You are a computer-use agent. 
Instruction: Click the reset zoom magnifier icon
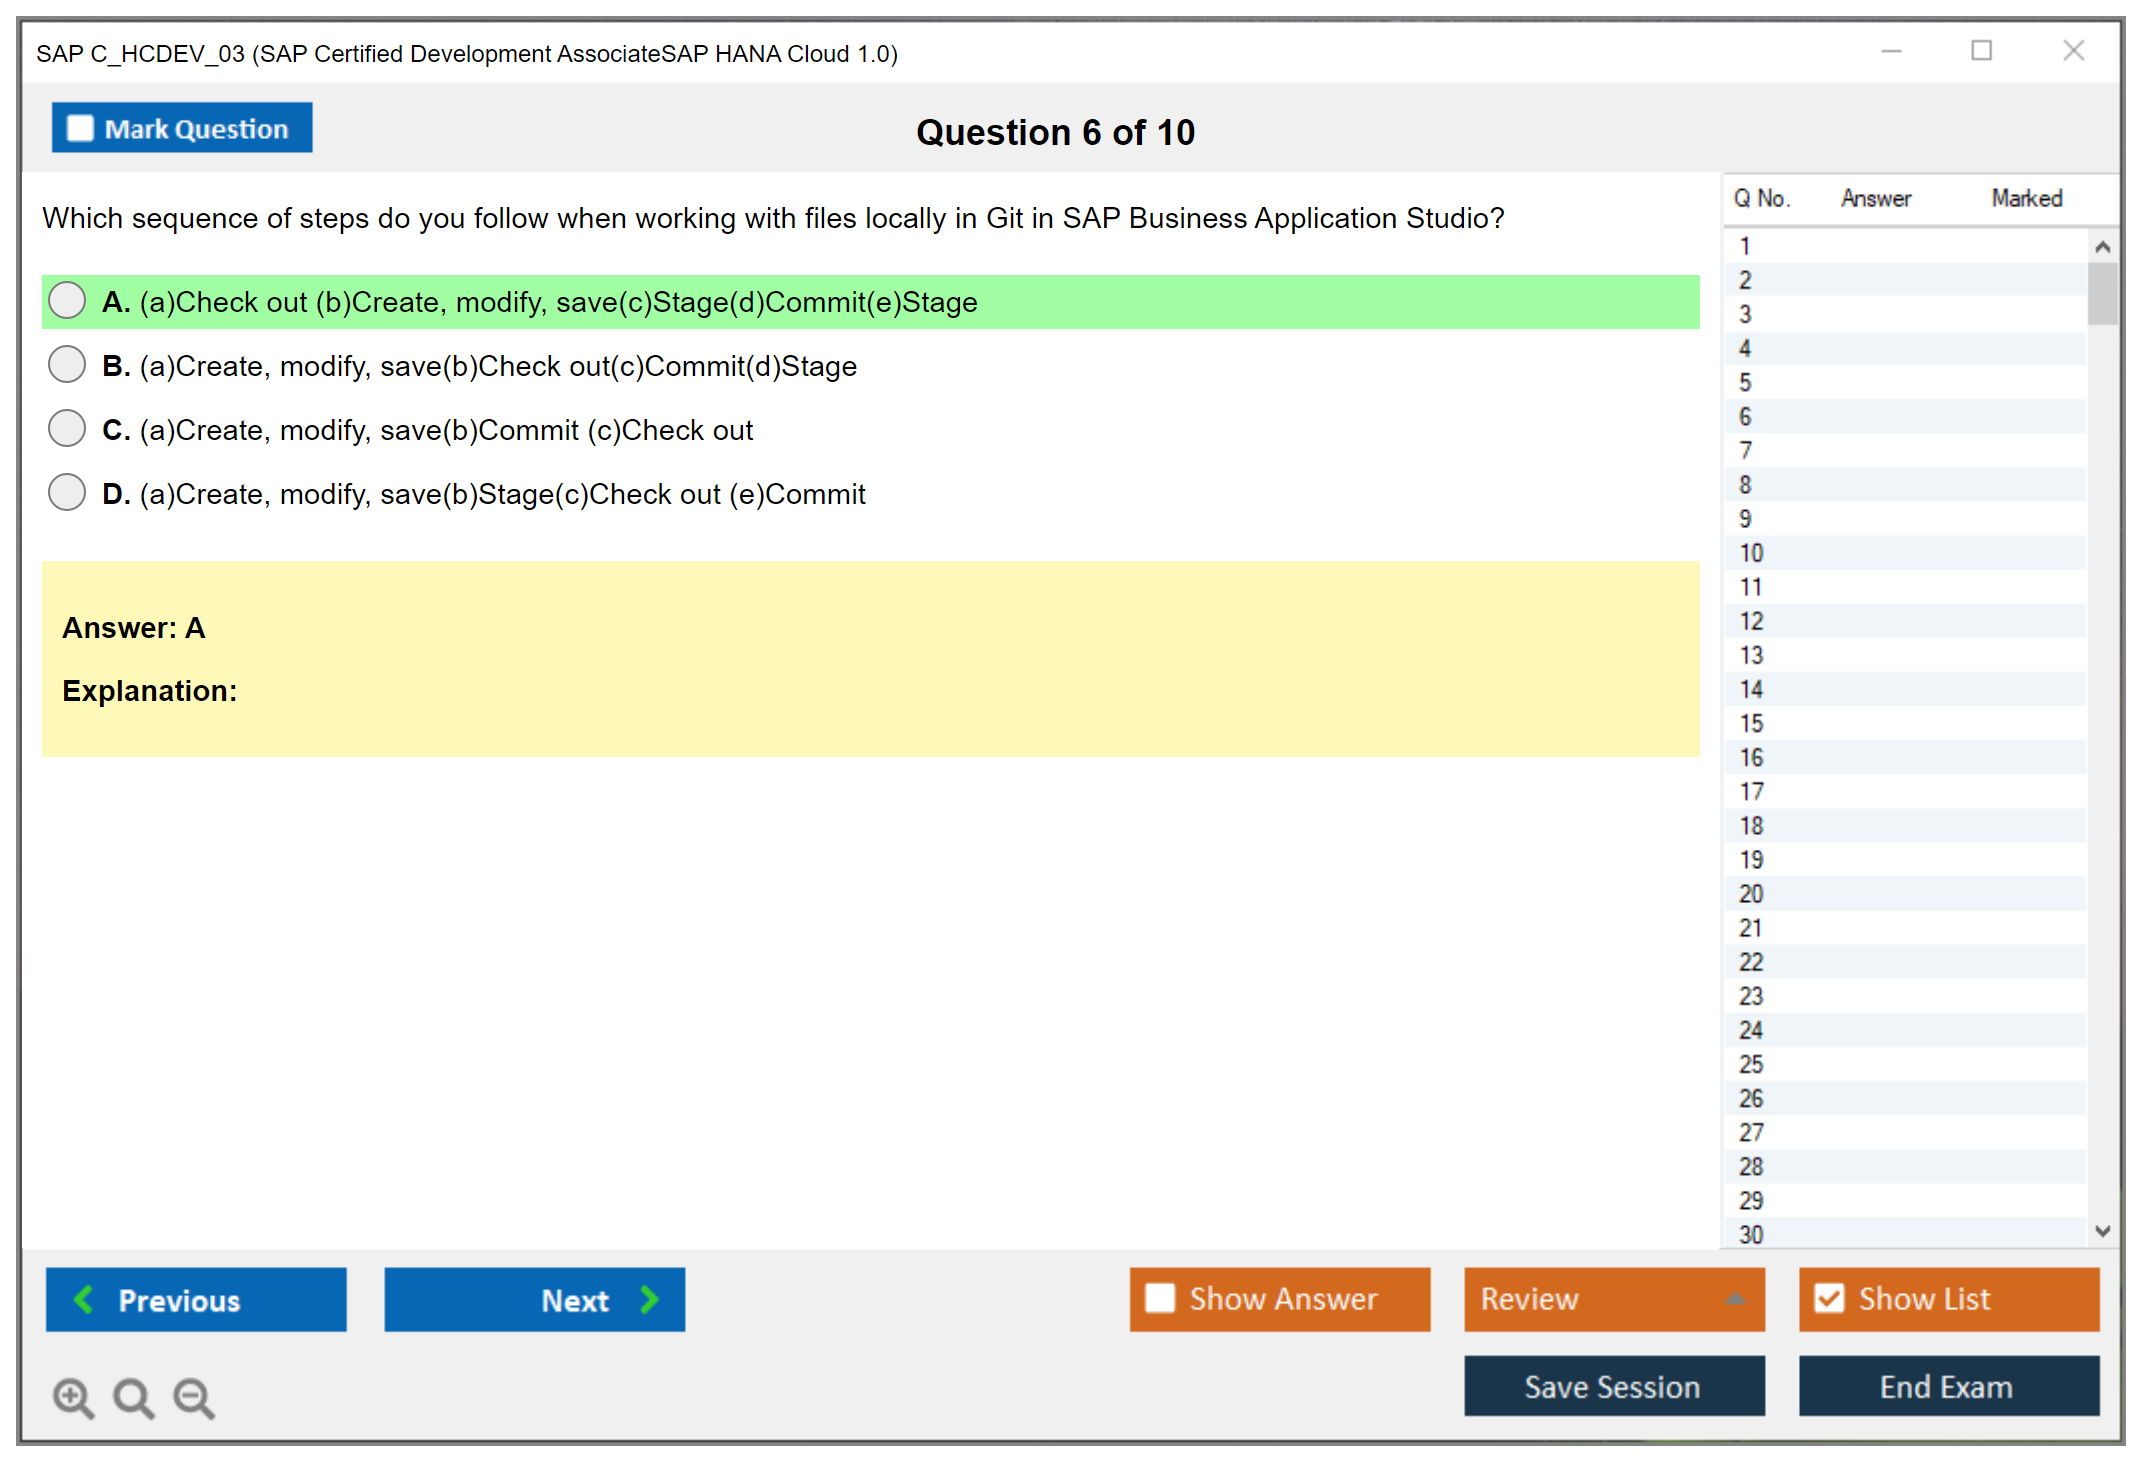click(133, 1397)
